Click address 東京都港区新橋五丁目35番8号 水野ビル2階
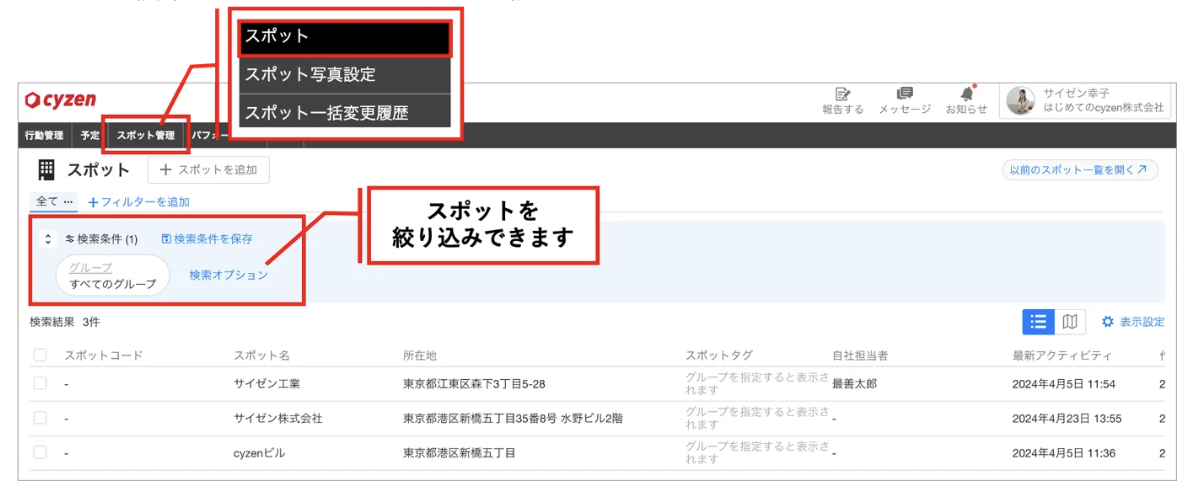This screenshot has width=1190, height=492. pyautogui.click(x=513, y=418)
